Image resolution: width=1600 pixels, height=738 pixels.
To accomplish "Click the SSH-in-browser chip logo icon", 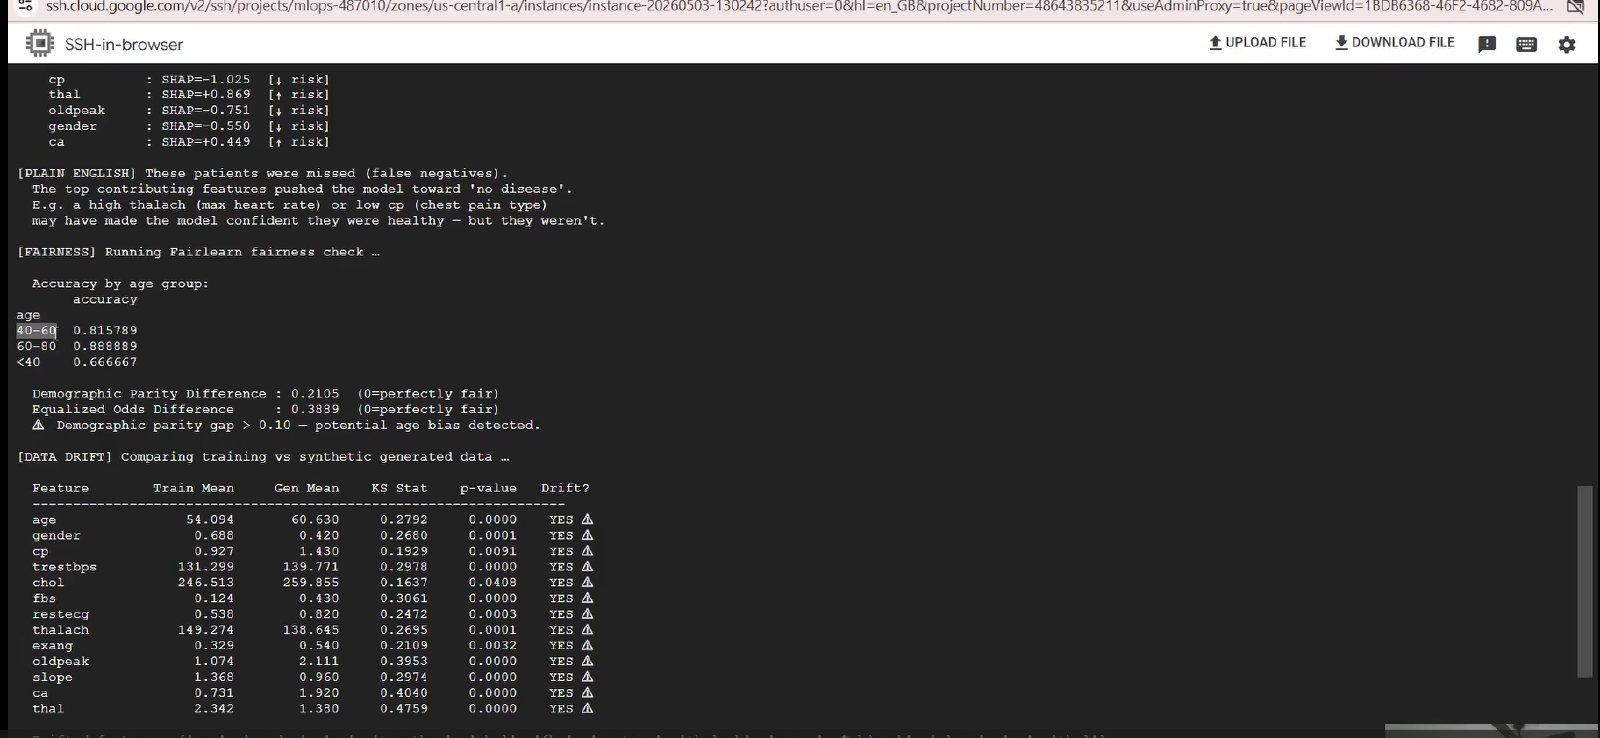I will (39, 43).
